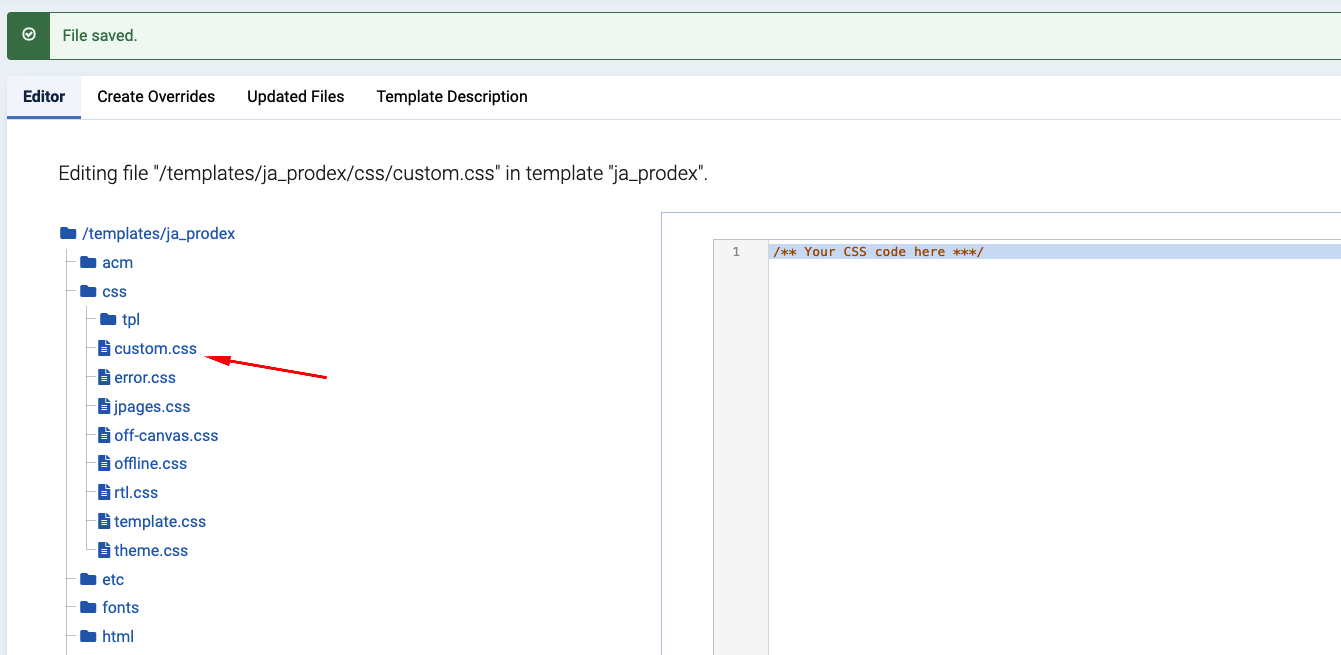Click the off-canvas.css file icon
Image resolution: width=1341 pixels, height=655 pixels.
point(104,436)
